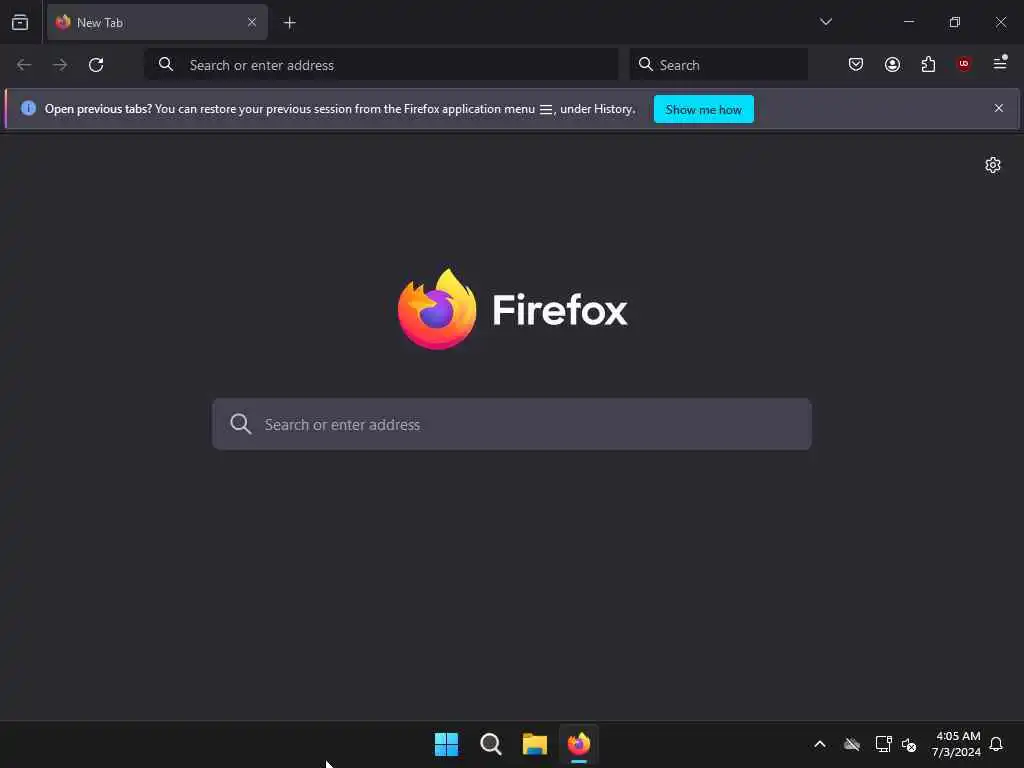Click the magnifier icon in the address bar
This screenshot has height=768, width=1024.
tap(166, 64)
